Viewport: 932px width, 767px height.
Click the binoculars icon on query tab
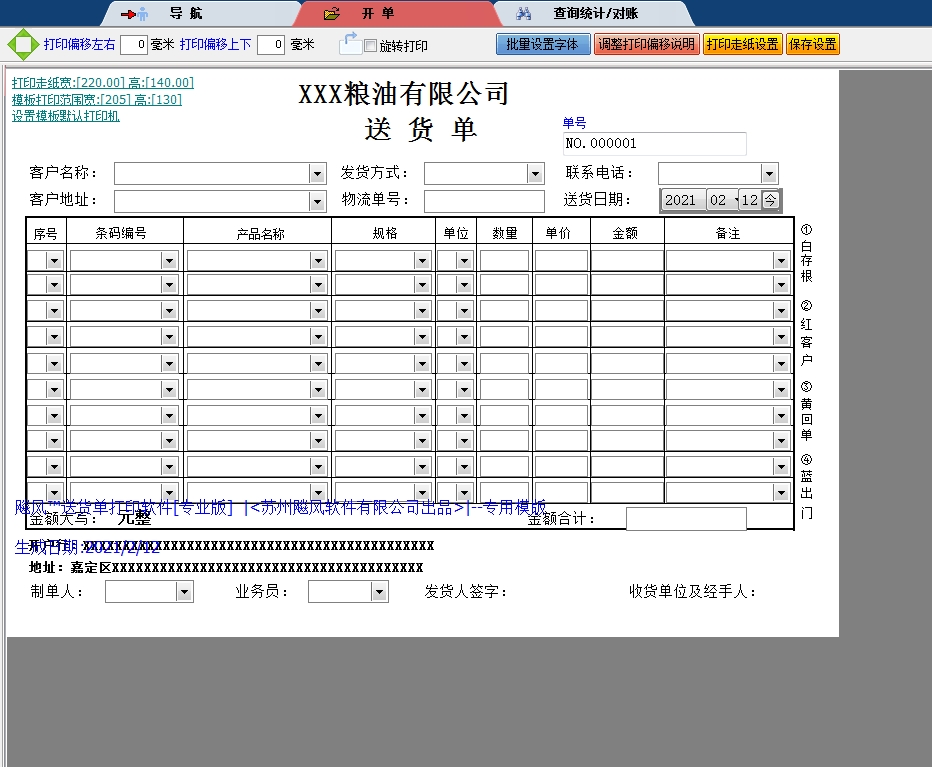[524, 14]
